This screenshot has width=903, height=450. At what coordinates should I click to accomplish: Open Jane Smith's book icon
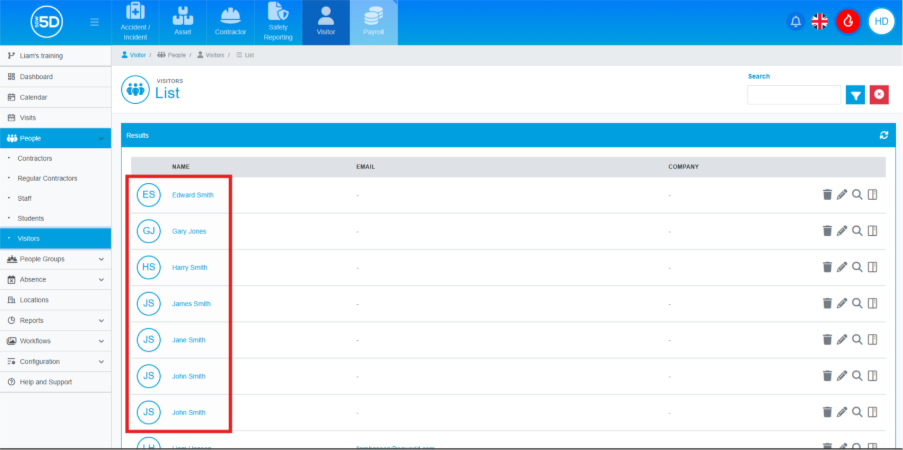(x=872, y=339)
